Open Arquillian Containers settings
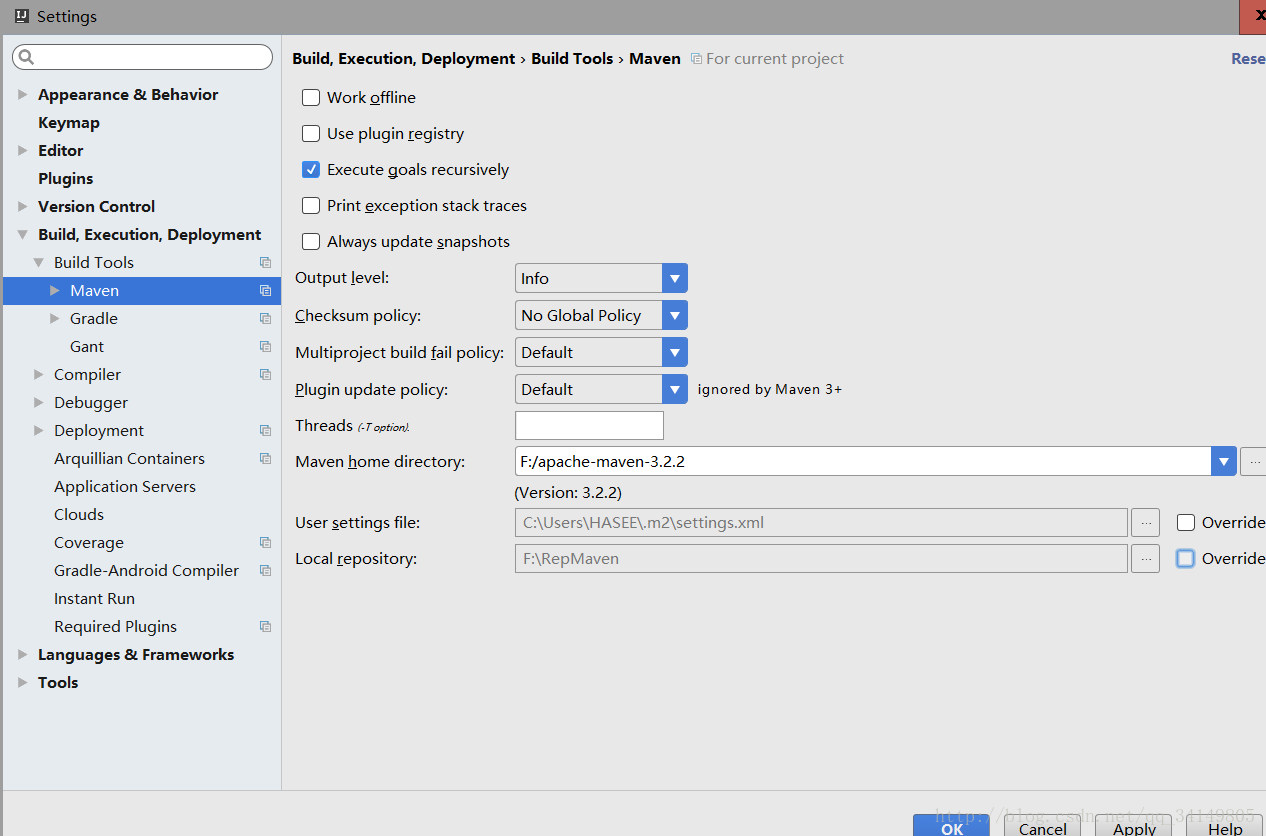The height and width of the screenshot is (836, 1266). click(x=129, y=458)
